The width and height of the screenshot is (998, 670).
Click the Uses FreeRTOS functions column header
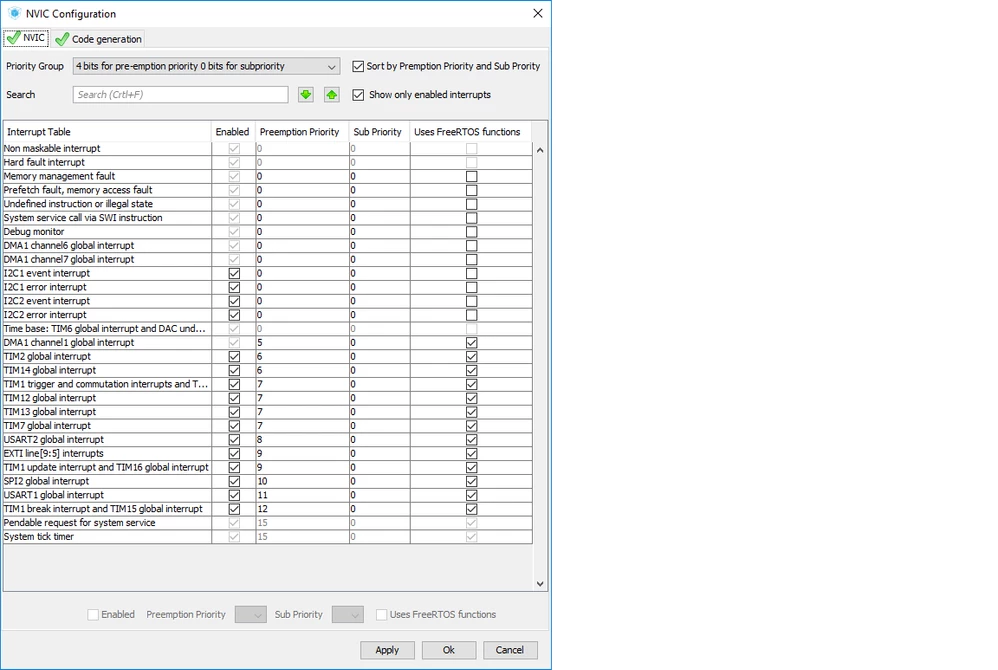coord(471,132)
